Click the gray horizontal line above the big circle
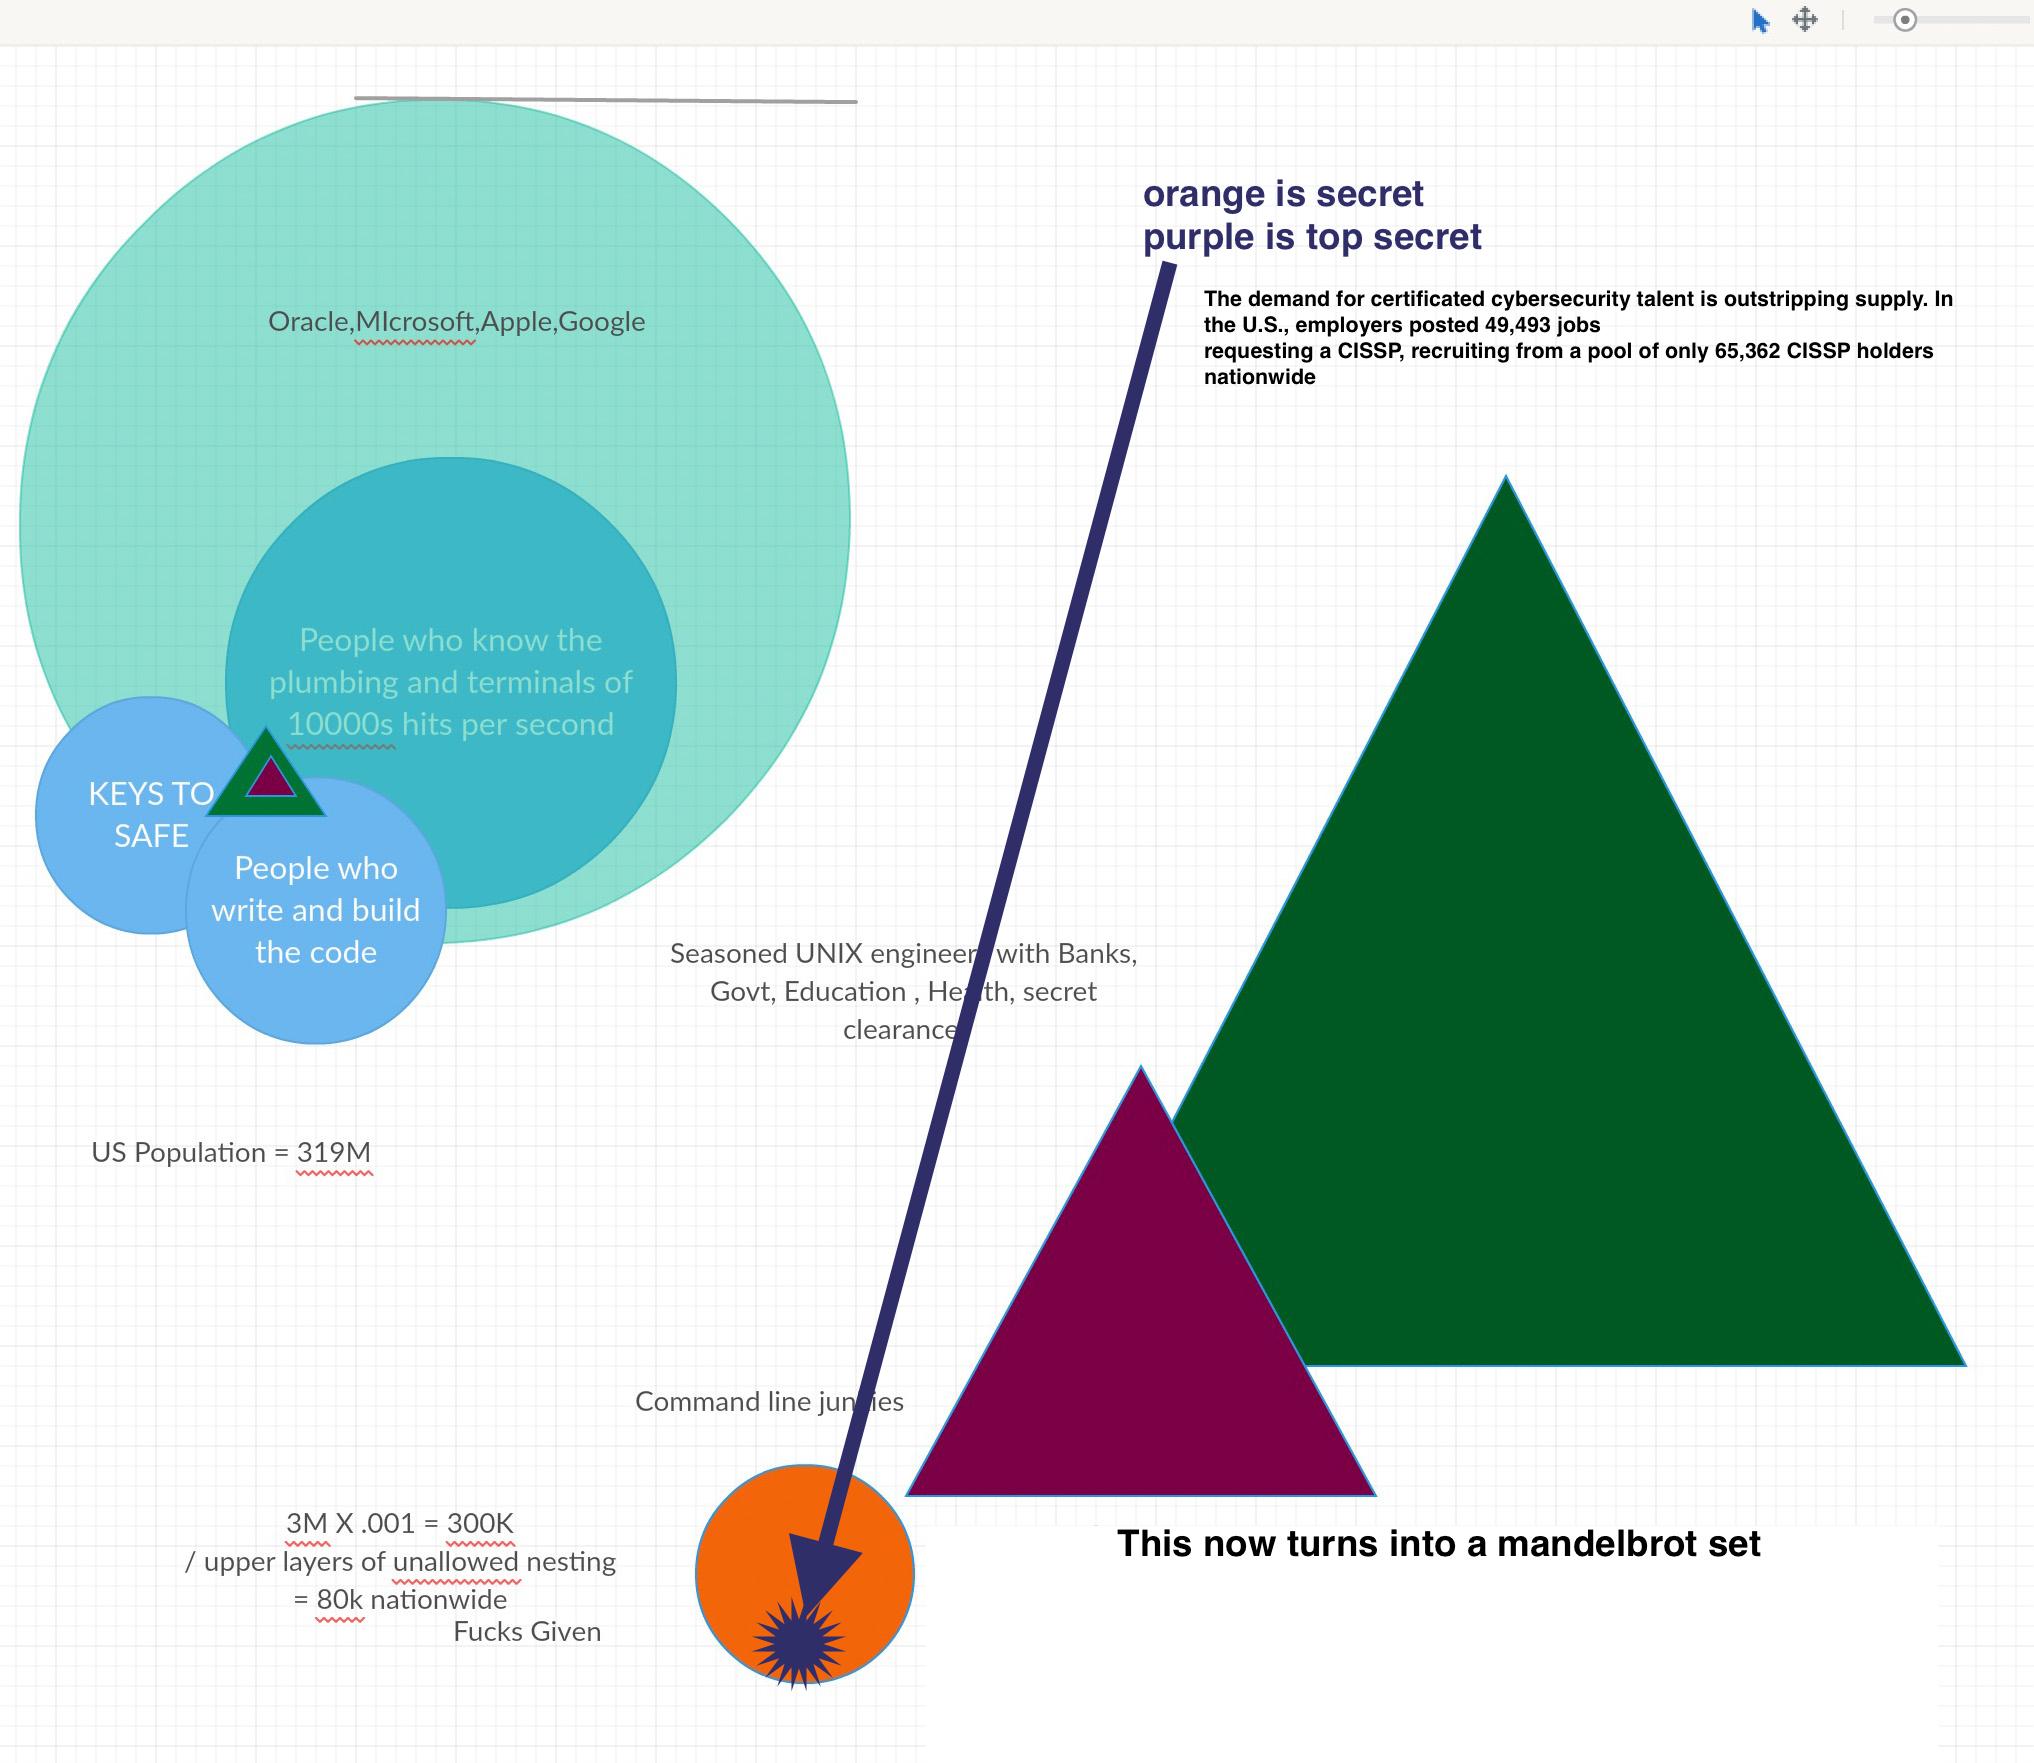 coord(605,99)
